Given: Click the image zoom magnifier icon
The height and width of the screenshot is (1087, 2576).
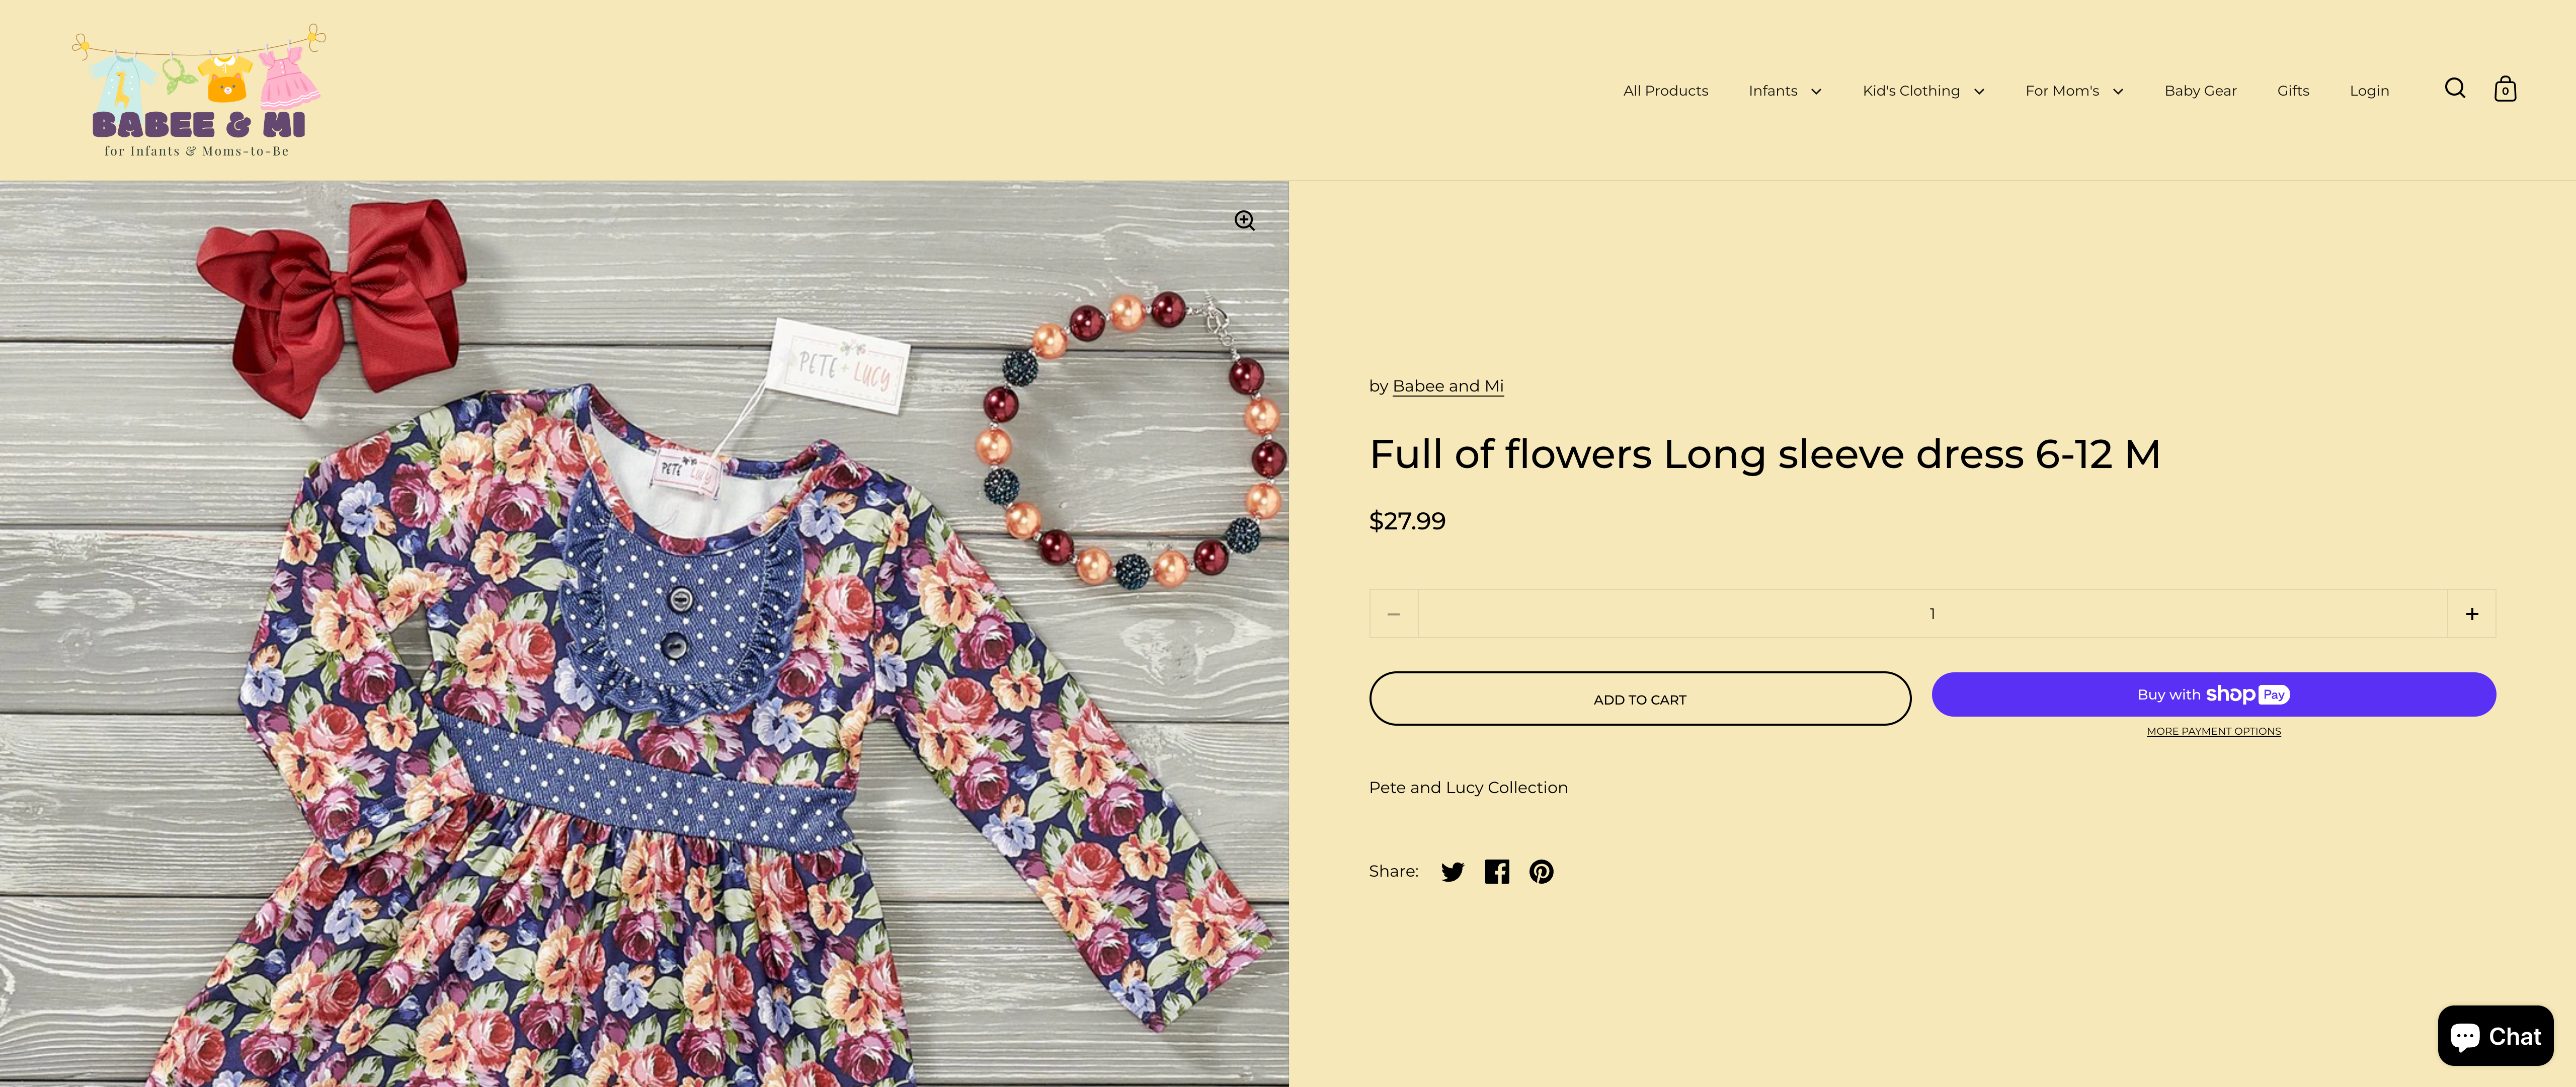Looking at the screenshot, I should click(1244, 221).
